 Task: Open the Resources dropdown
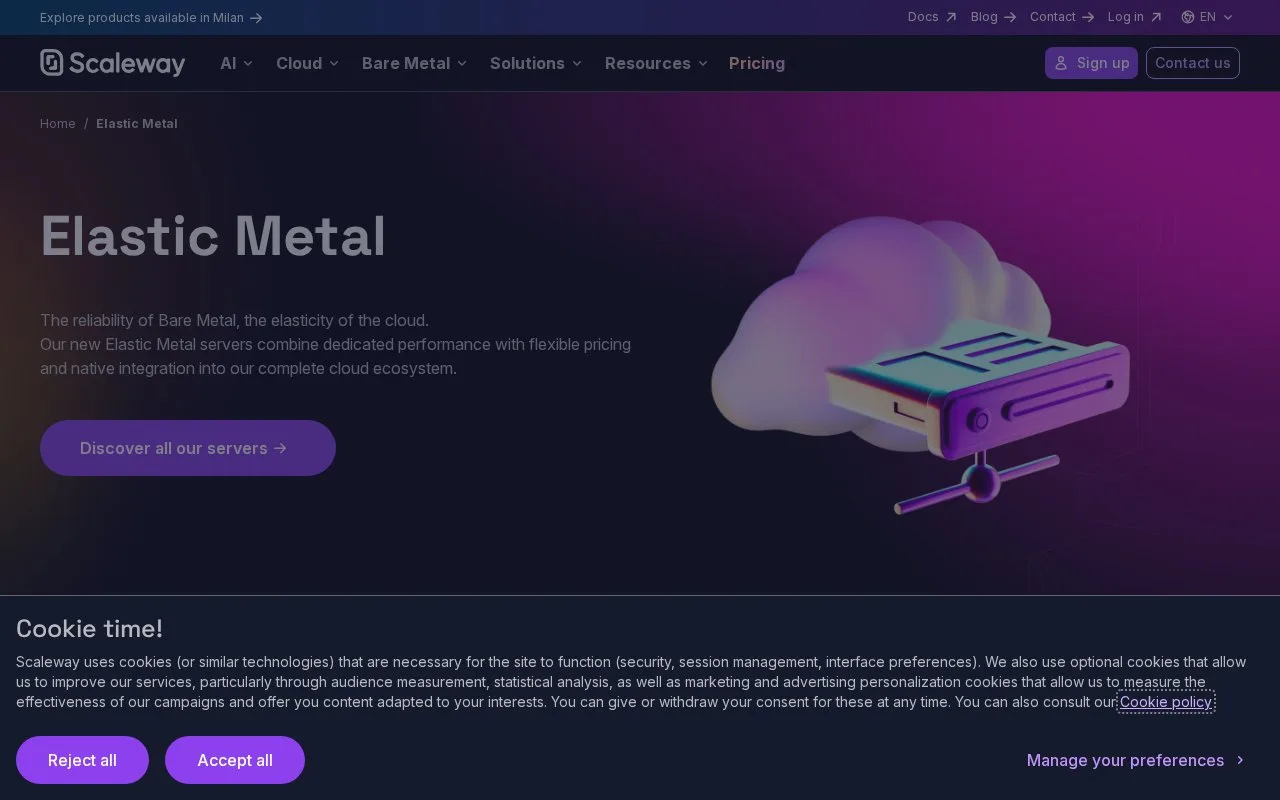656,63
